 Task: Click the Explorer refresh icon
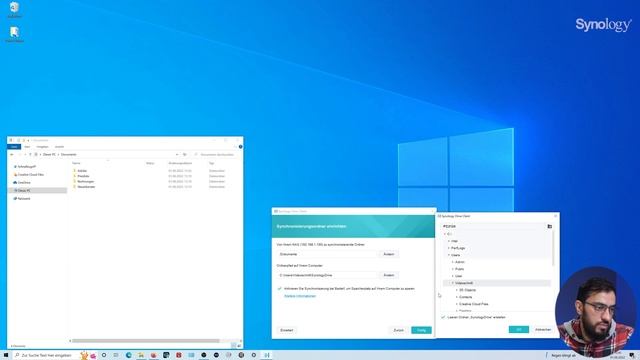coord(184,155)
